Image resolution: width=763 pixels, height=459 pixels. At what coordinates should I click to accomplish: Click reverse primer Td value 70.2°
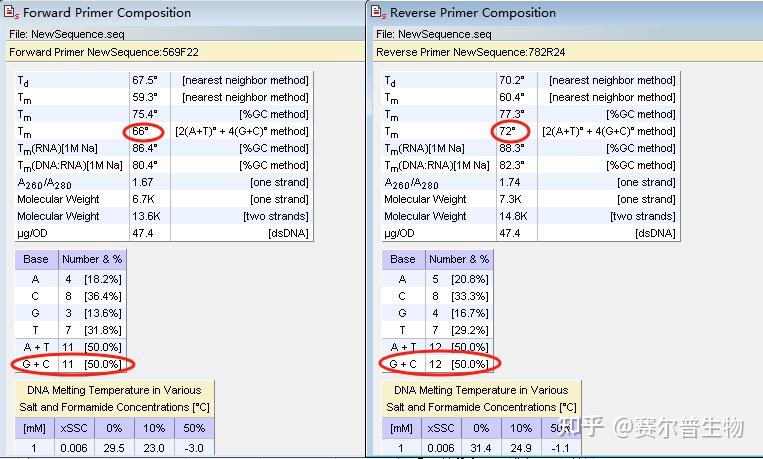[511, 80]
